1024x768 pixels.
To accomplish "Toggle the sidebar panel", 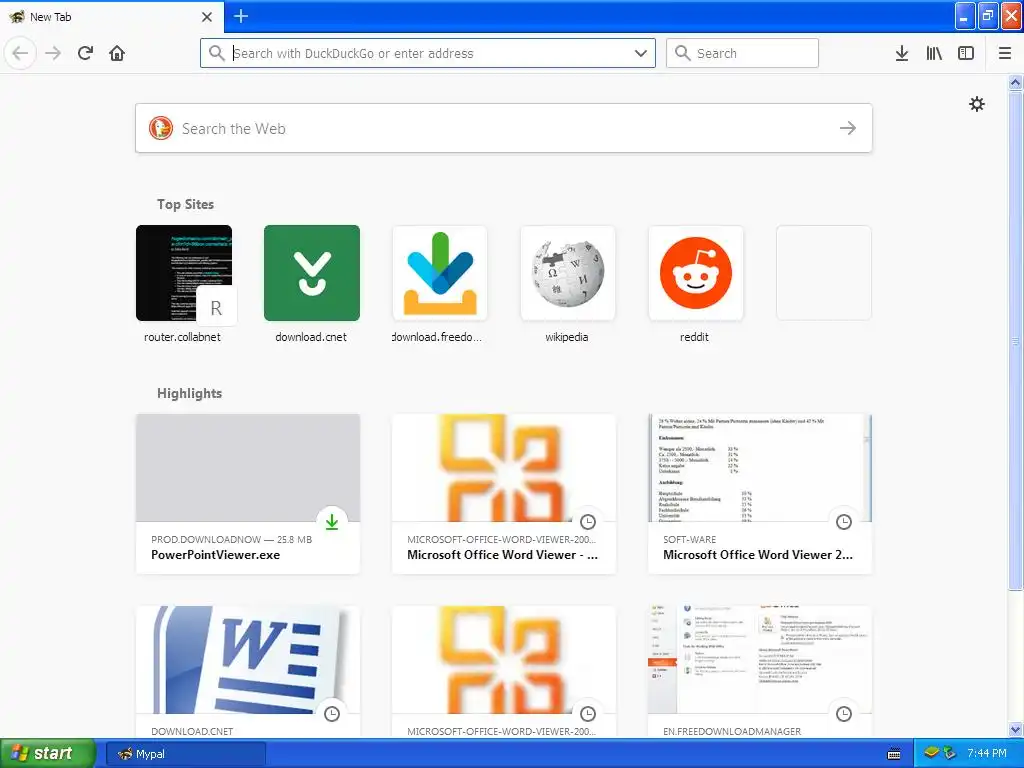I will click(x=966, y=53).
